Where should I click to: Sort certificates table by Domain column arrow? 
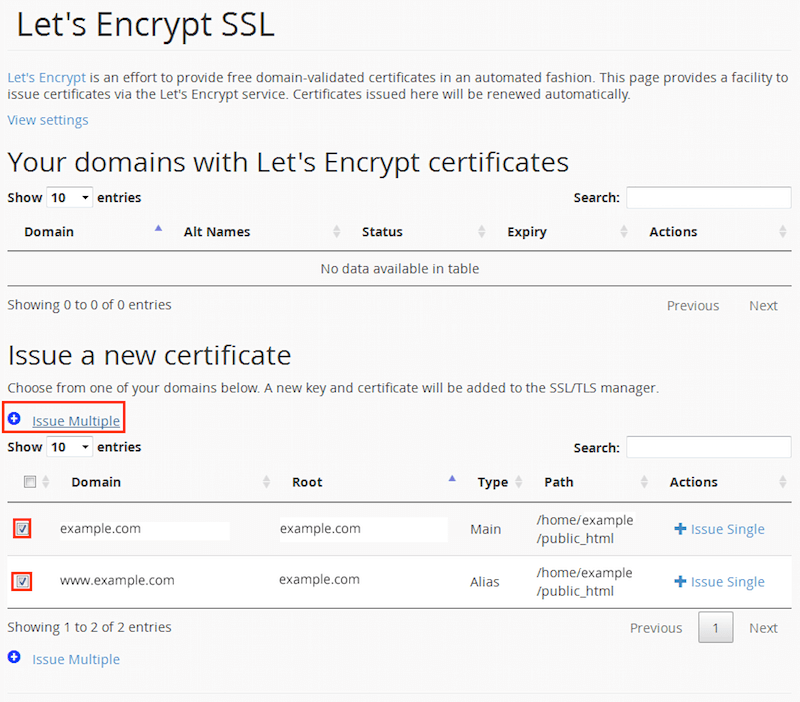pyautogui.click(x=158, y=230)
